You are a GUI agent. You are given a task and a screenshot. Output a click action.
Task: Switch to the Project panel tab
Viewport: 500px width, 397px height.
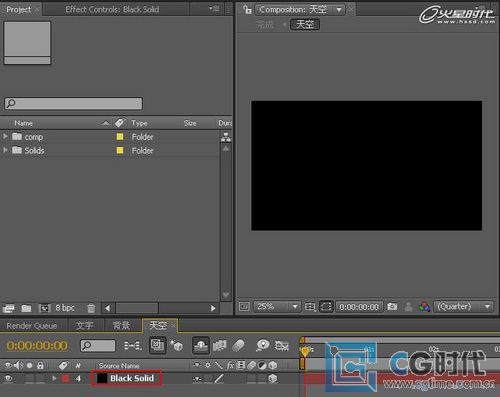(19, 10)
